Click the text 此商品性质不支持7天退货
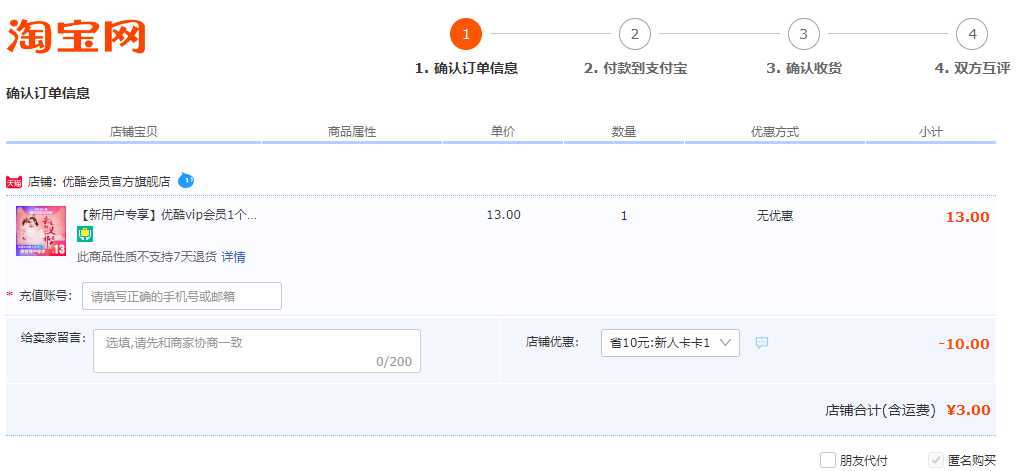The height and width of the screenshot is (471, 1020). point(147,257)
